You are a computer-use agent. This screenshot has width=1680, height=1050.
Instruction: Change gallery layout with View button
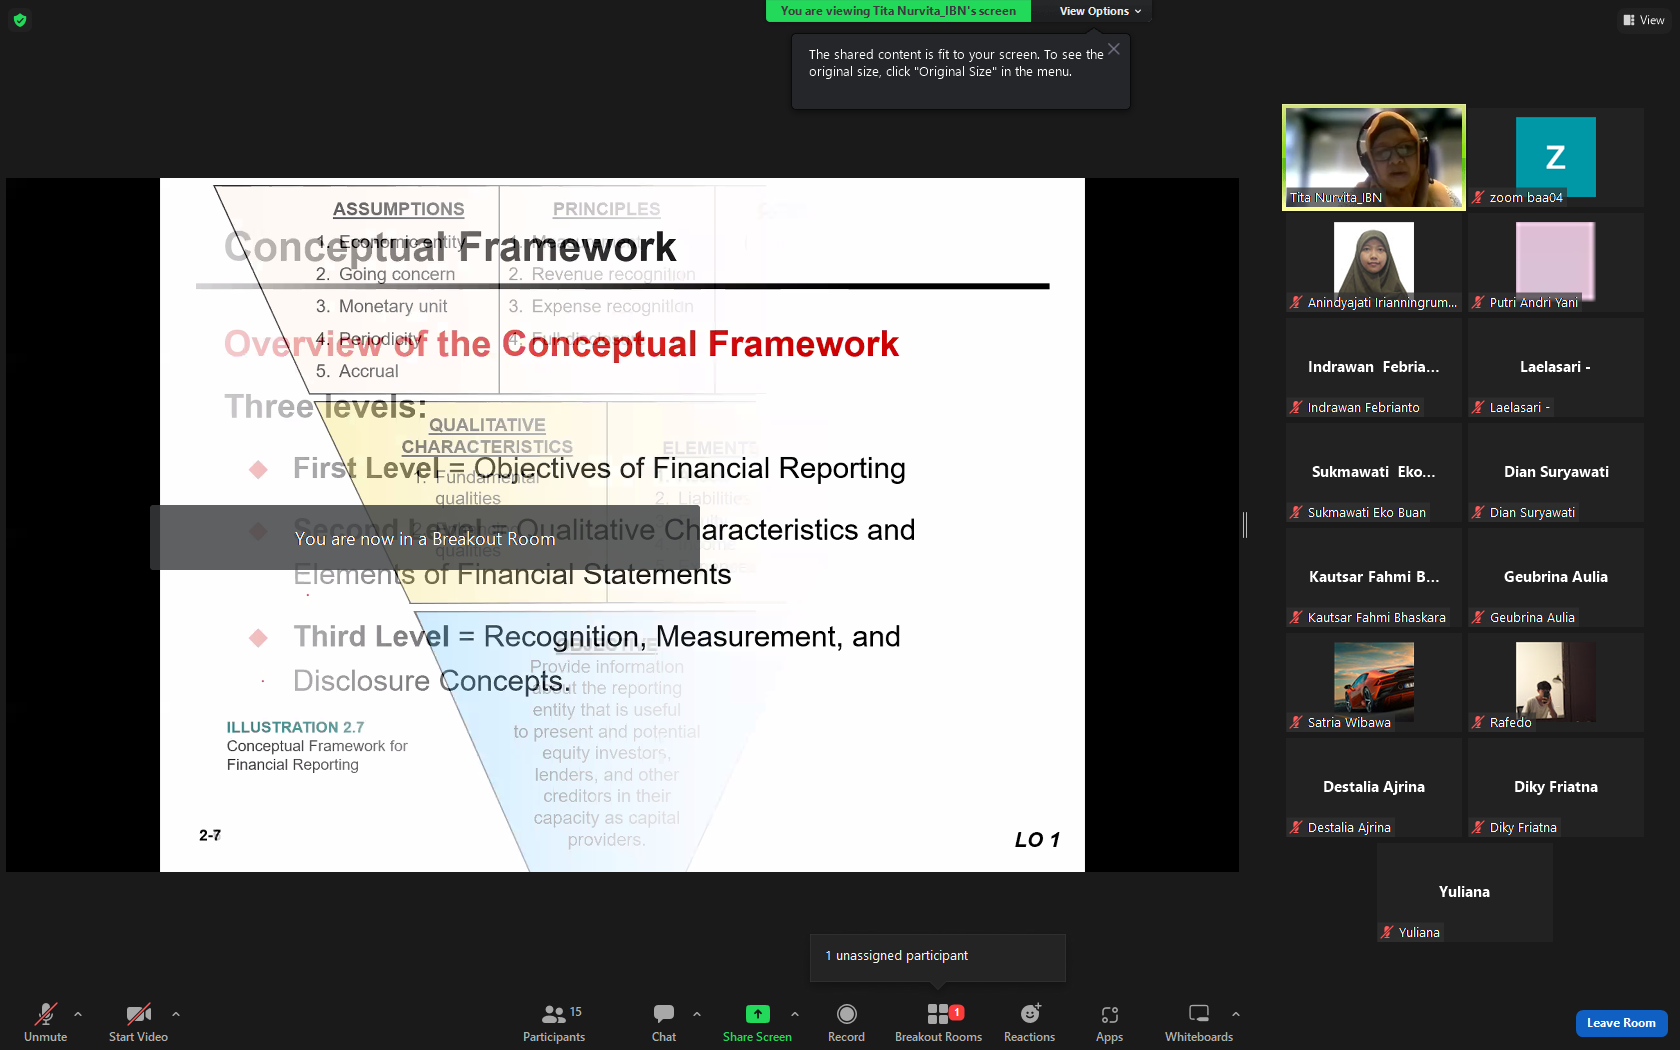click(1643, 20)
